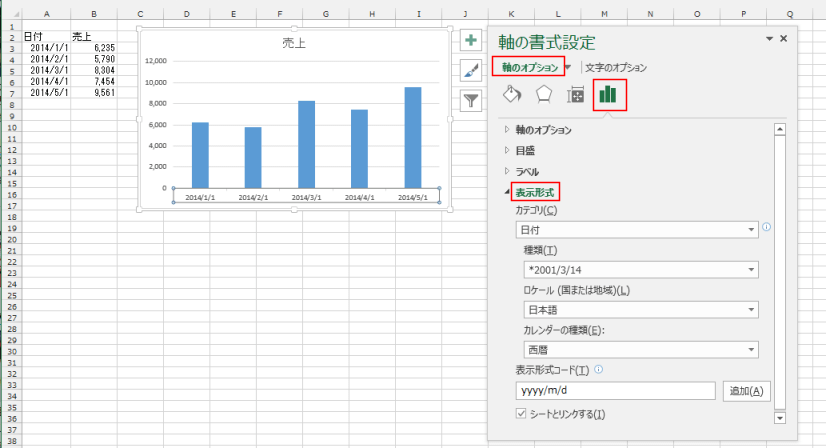This screenshot has height=448, width=826.
Task: Close the 軸の書式設定 pane
Action: (783, 38)
